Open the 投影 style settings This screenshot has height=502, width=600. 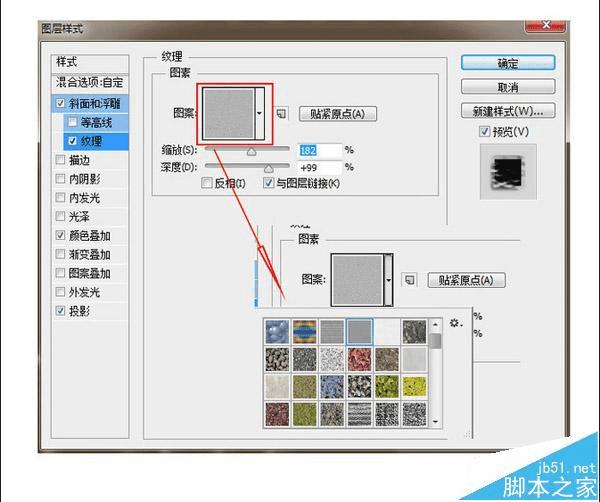(79, 311)
